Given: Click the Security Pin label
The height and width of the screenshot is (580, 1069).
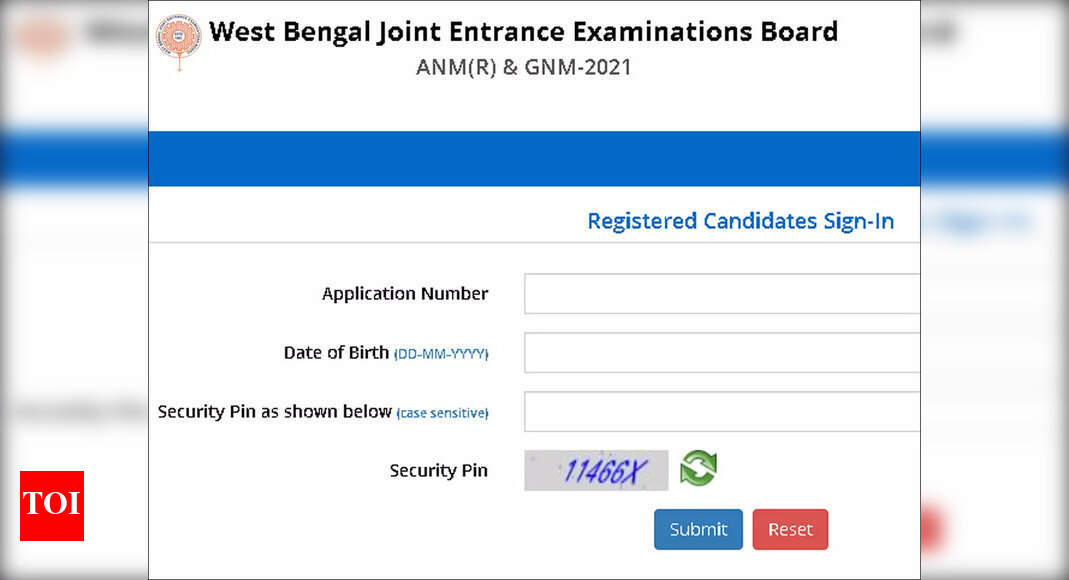Looking at the screenshot, I should click(438, 471).
